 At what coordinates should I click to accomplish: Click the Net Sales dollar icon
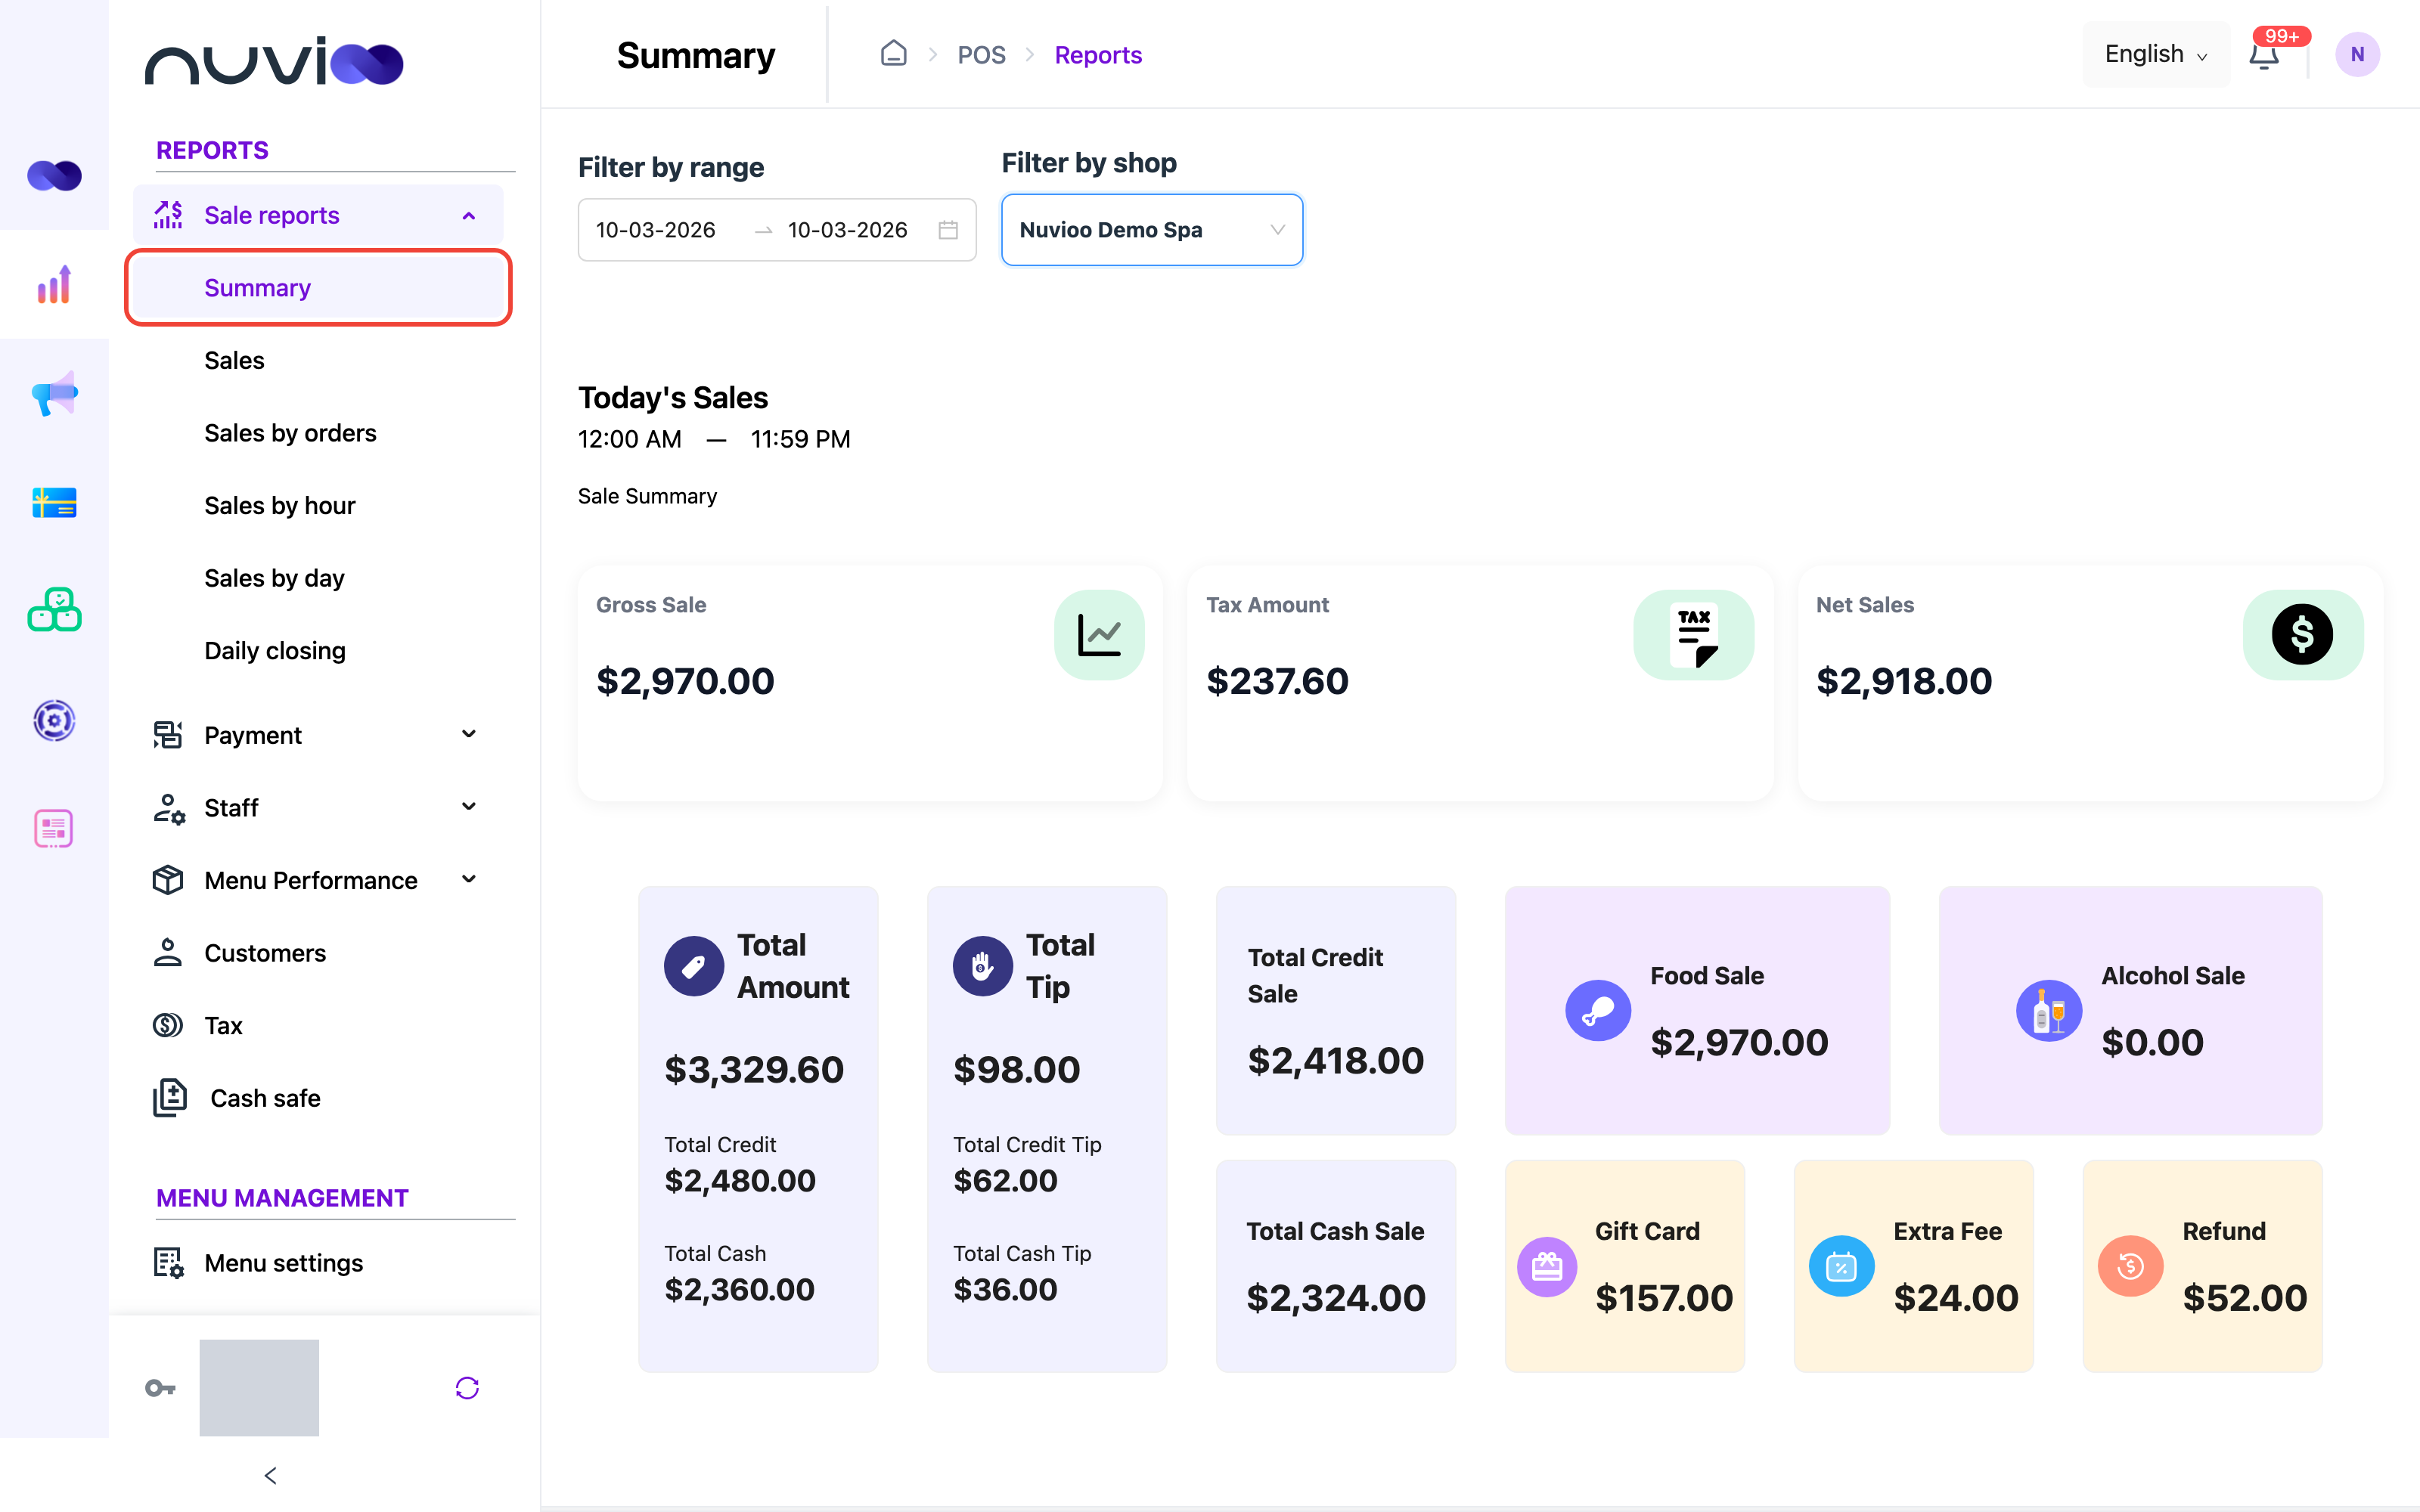(2302, 635)
